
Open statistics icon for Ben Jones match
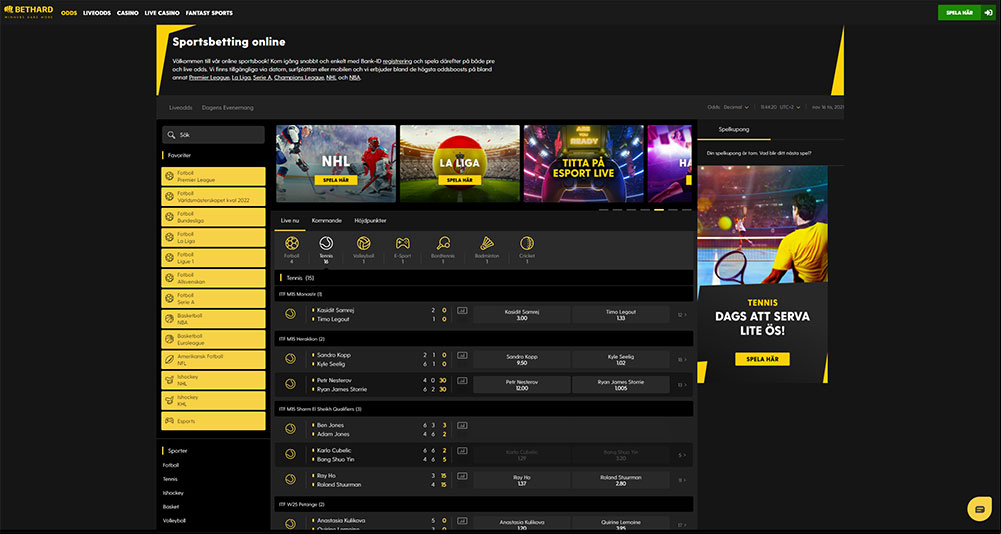[462, 425]
